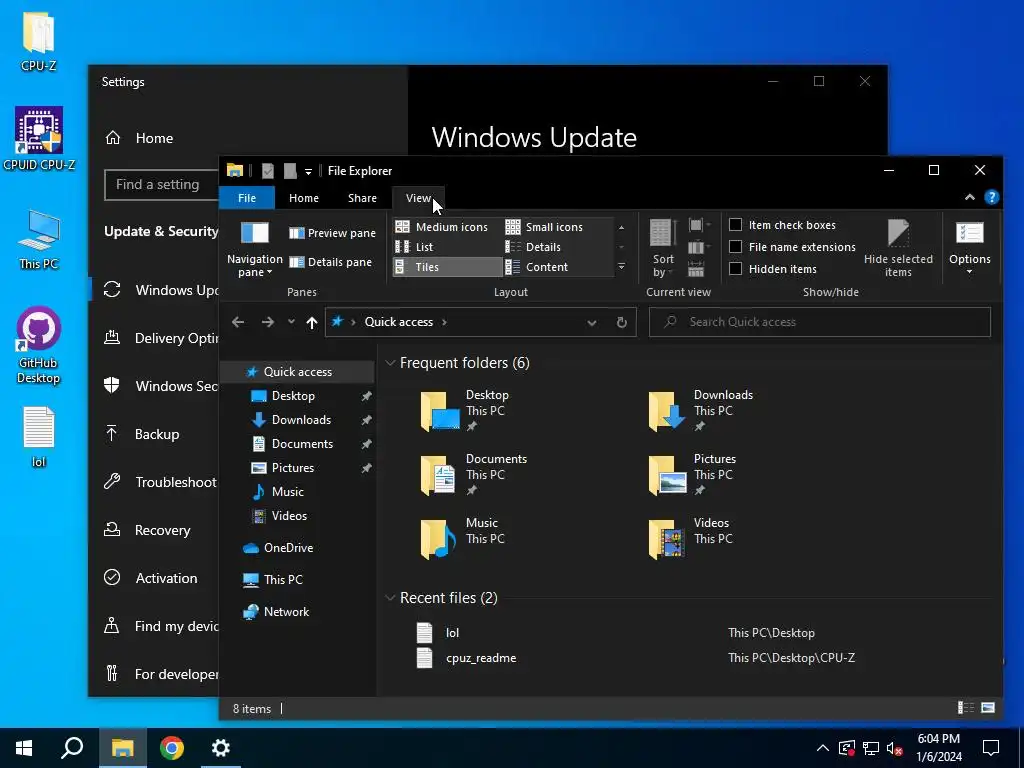Screen dimensions: 1024x768
Task: Enable the Details pane
Action: (x=330, y=262)
